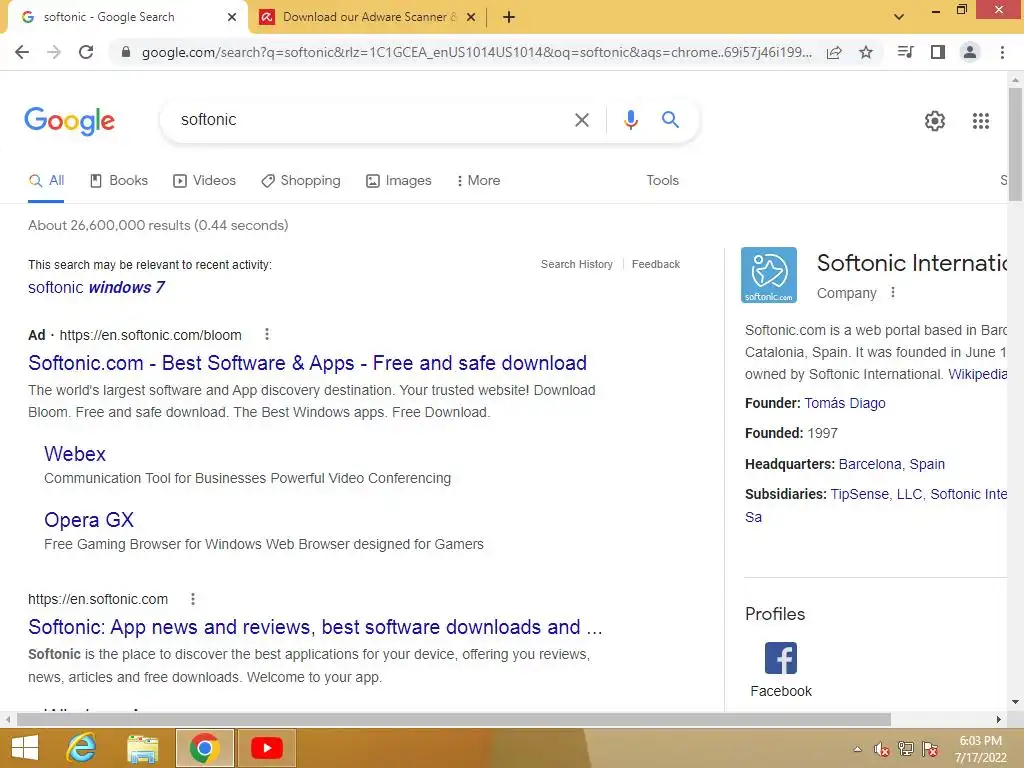Open the Chrome profile avatar

click(x=970, y=52)
